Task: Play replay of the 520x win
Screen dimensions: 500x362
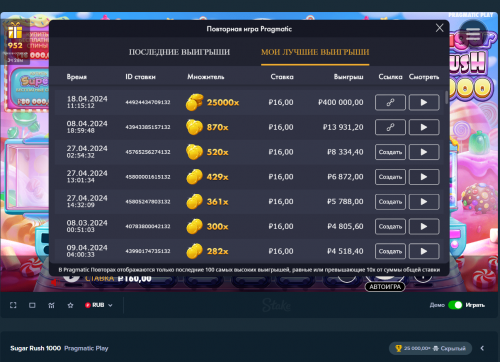Action: (424, 152)
